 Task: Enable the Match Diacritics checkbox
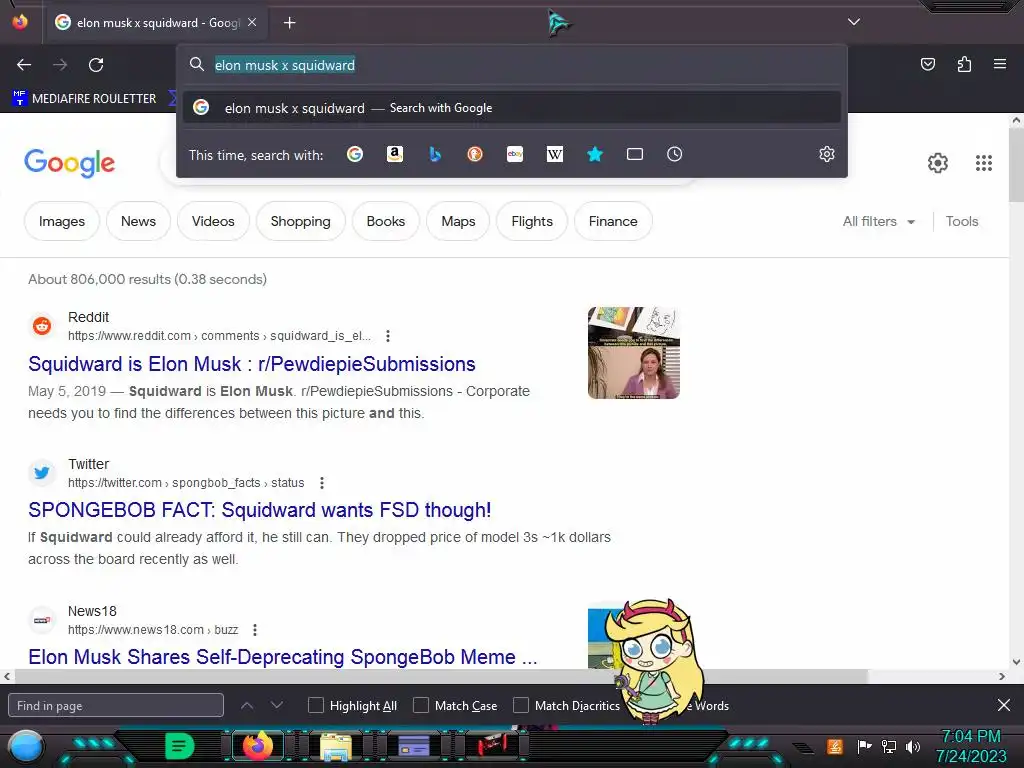click(x=521, y=705)
